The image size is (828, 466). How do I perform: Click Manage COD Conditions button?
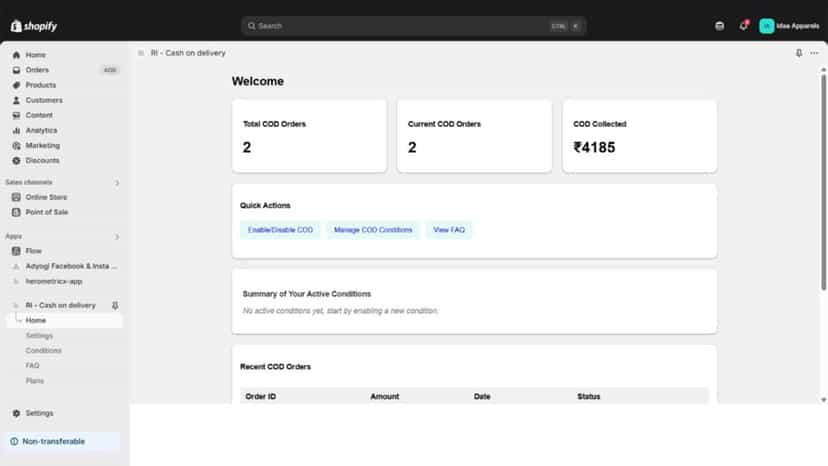click(373, 230)
